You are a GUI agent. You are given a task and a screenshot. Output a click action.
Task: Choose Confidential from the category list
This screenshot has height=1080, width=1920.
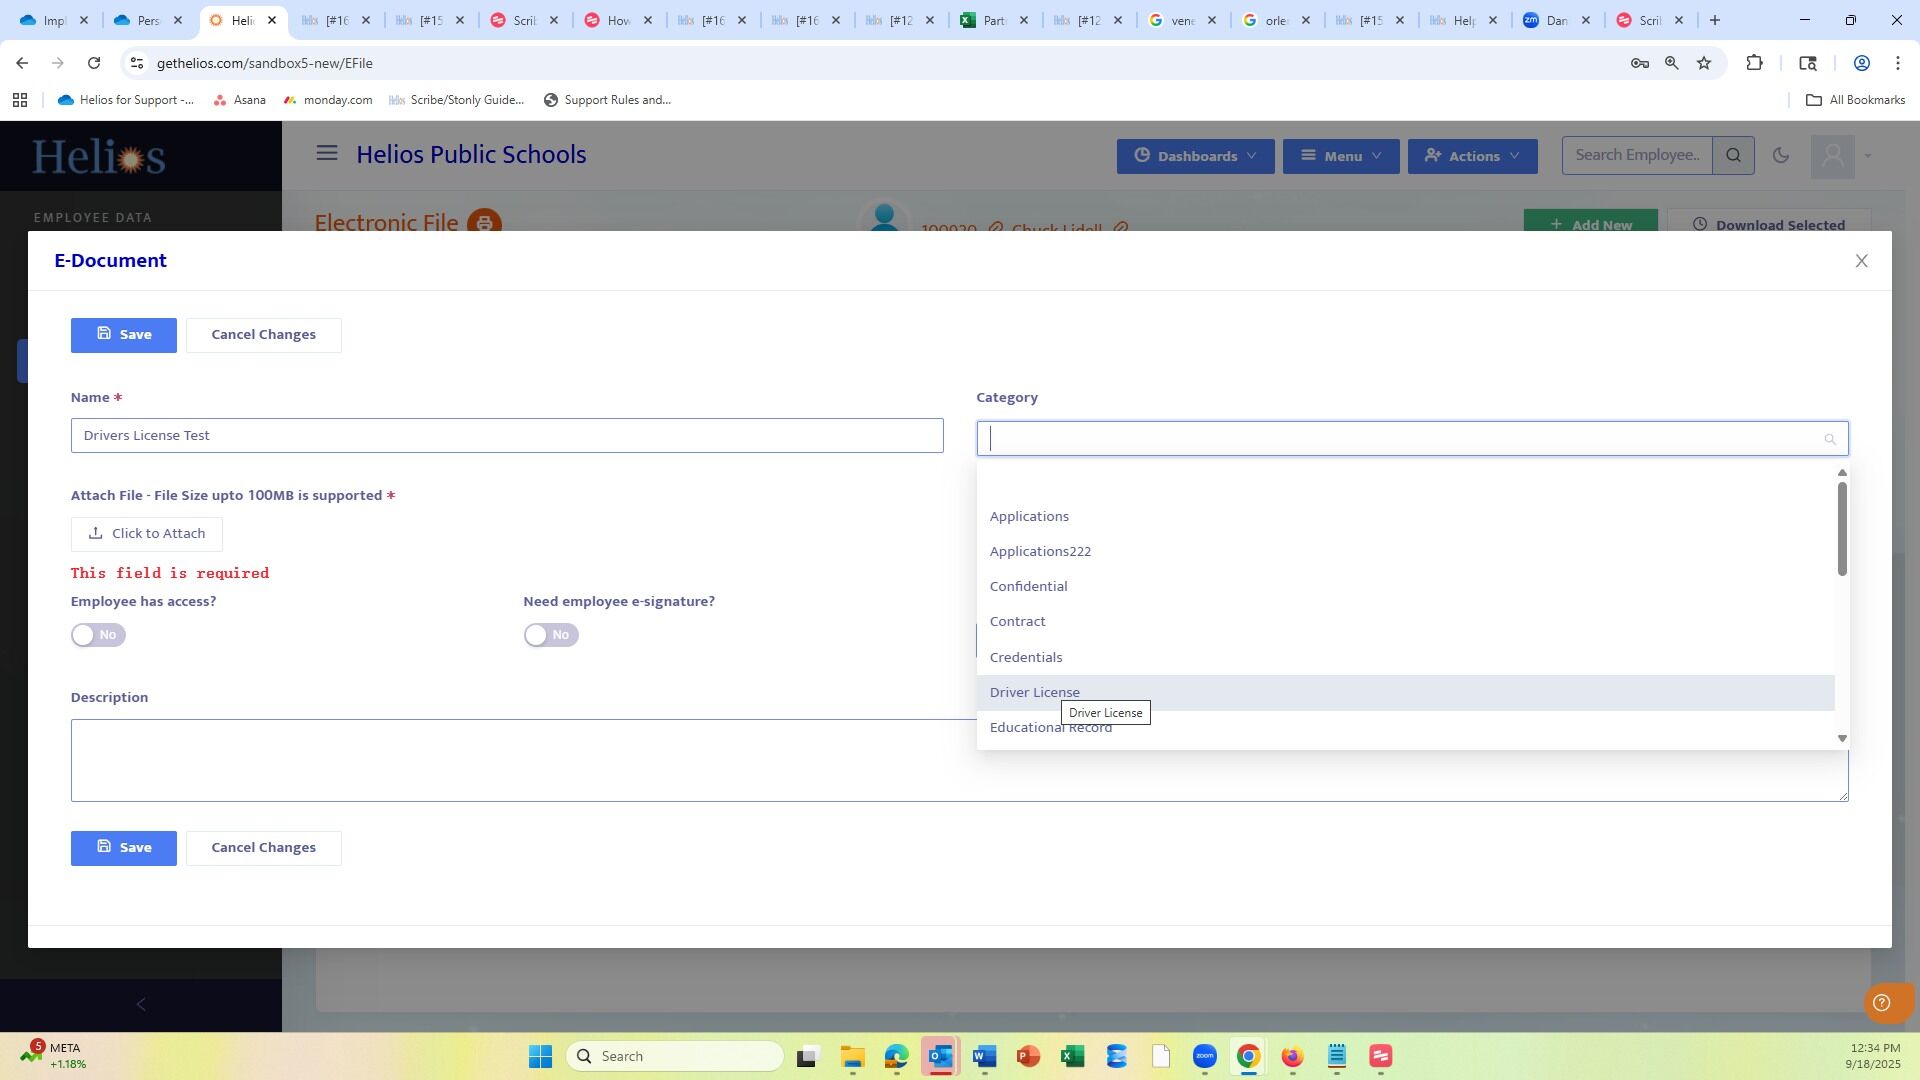[1028, 586]
